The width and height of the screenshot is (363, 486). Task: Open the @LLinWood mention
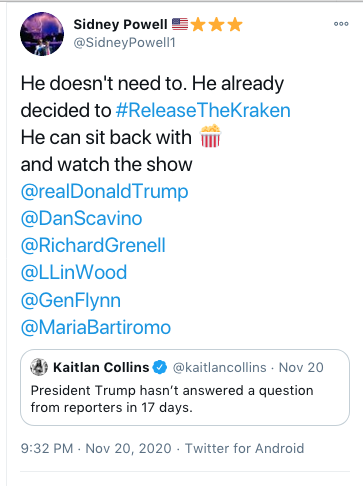[74, 273]
